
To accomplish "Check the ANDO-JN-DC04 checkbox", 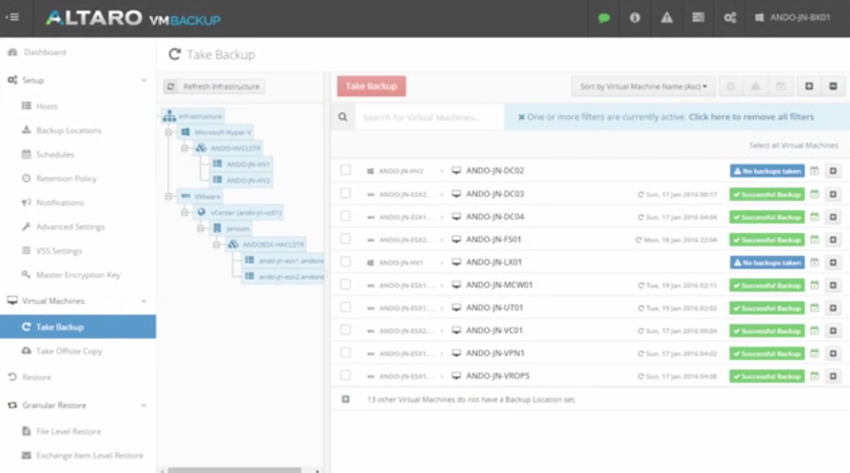I will point(345,216).
